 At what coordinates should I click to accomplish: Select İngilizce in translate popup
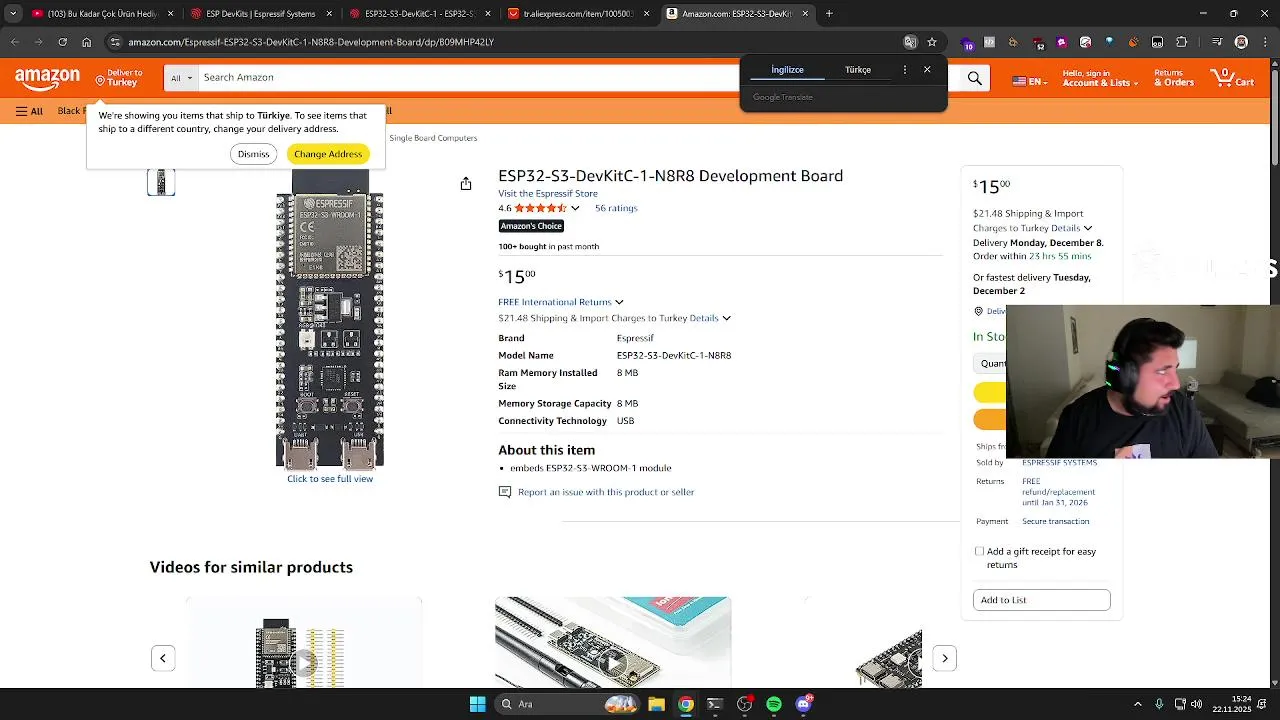(x=787, y=70)
